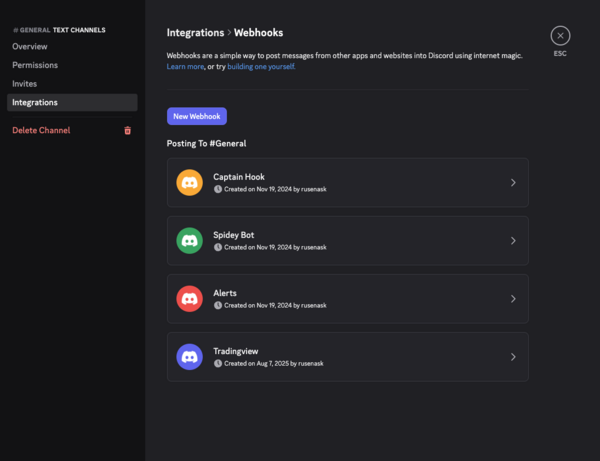Close settings with the ESC X button
Screen dimensions: 600x461
point(560,36)
